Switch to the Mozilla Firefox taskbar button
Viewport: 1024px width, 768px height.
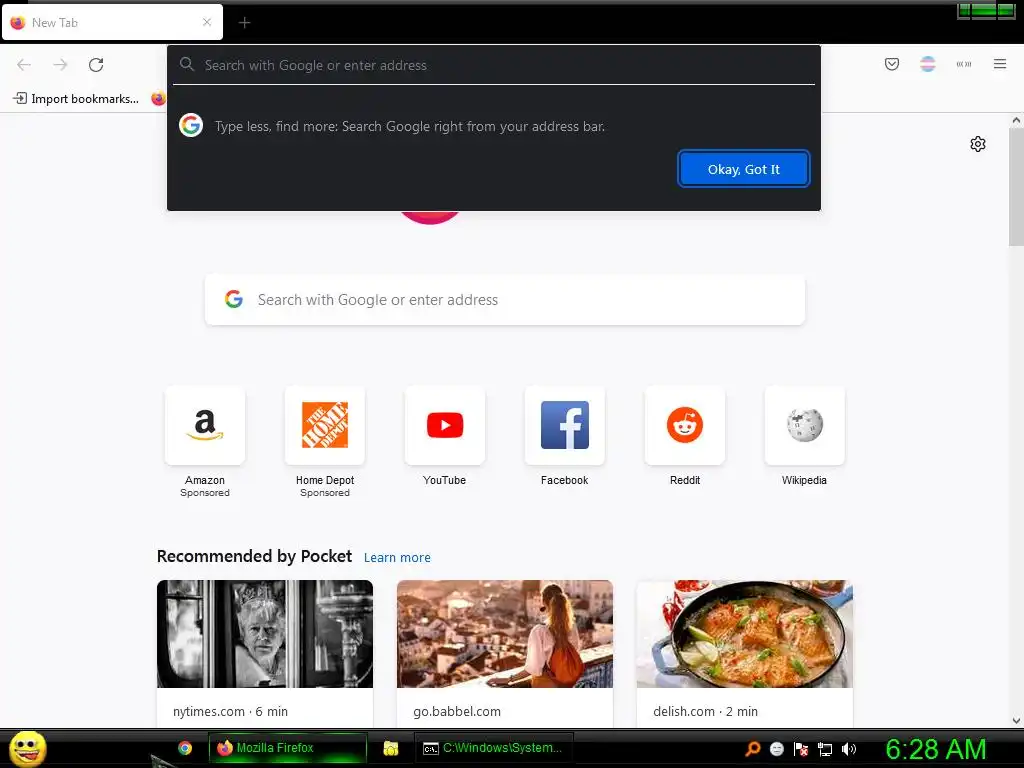pos(288,748)
